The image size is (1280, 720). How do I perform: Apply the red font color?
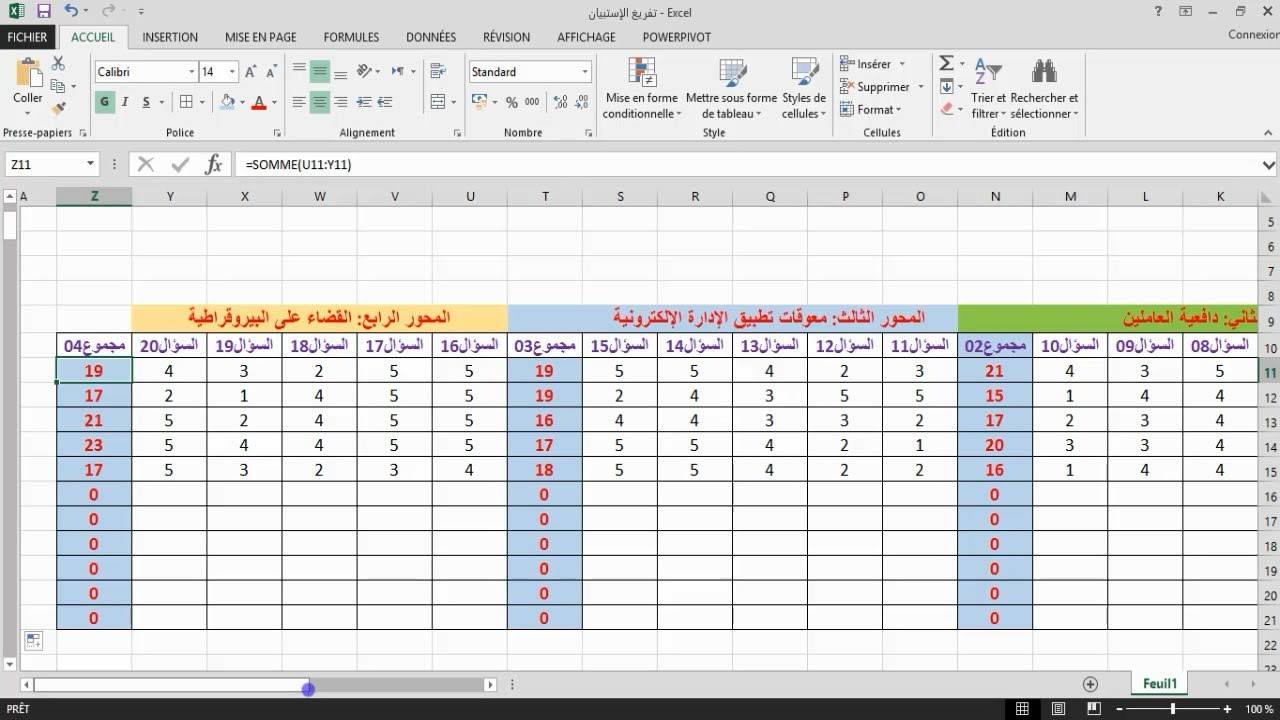click(x=259, y=102)
